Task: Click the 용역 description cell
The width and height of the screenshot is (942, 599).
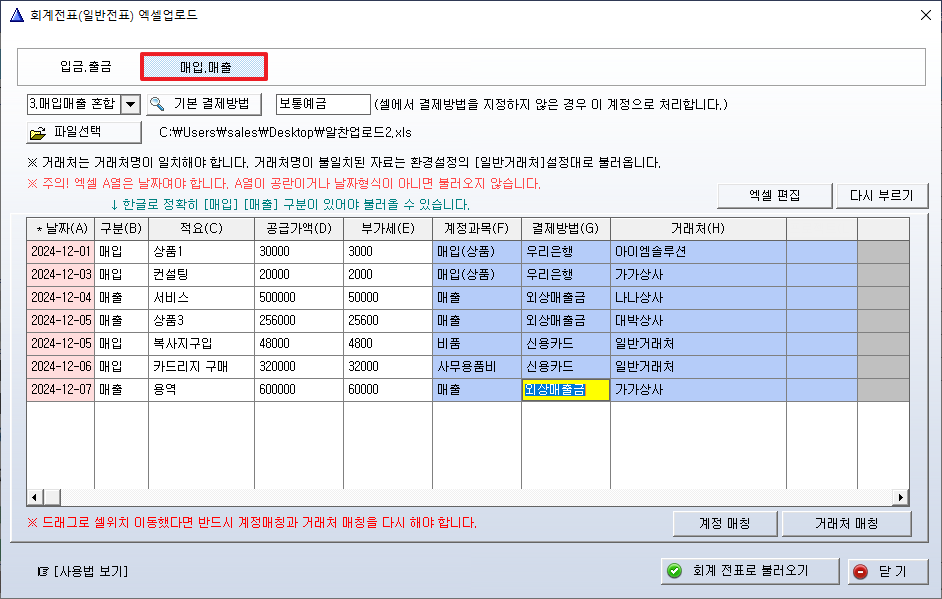Action: [201, 389]
